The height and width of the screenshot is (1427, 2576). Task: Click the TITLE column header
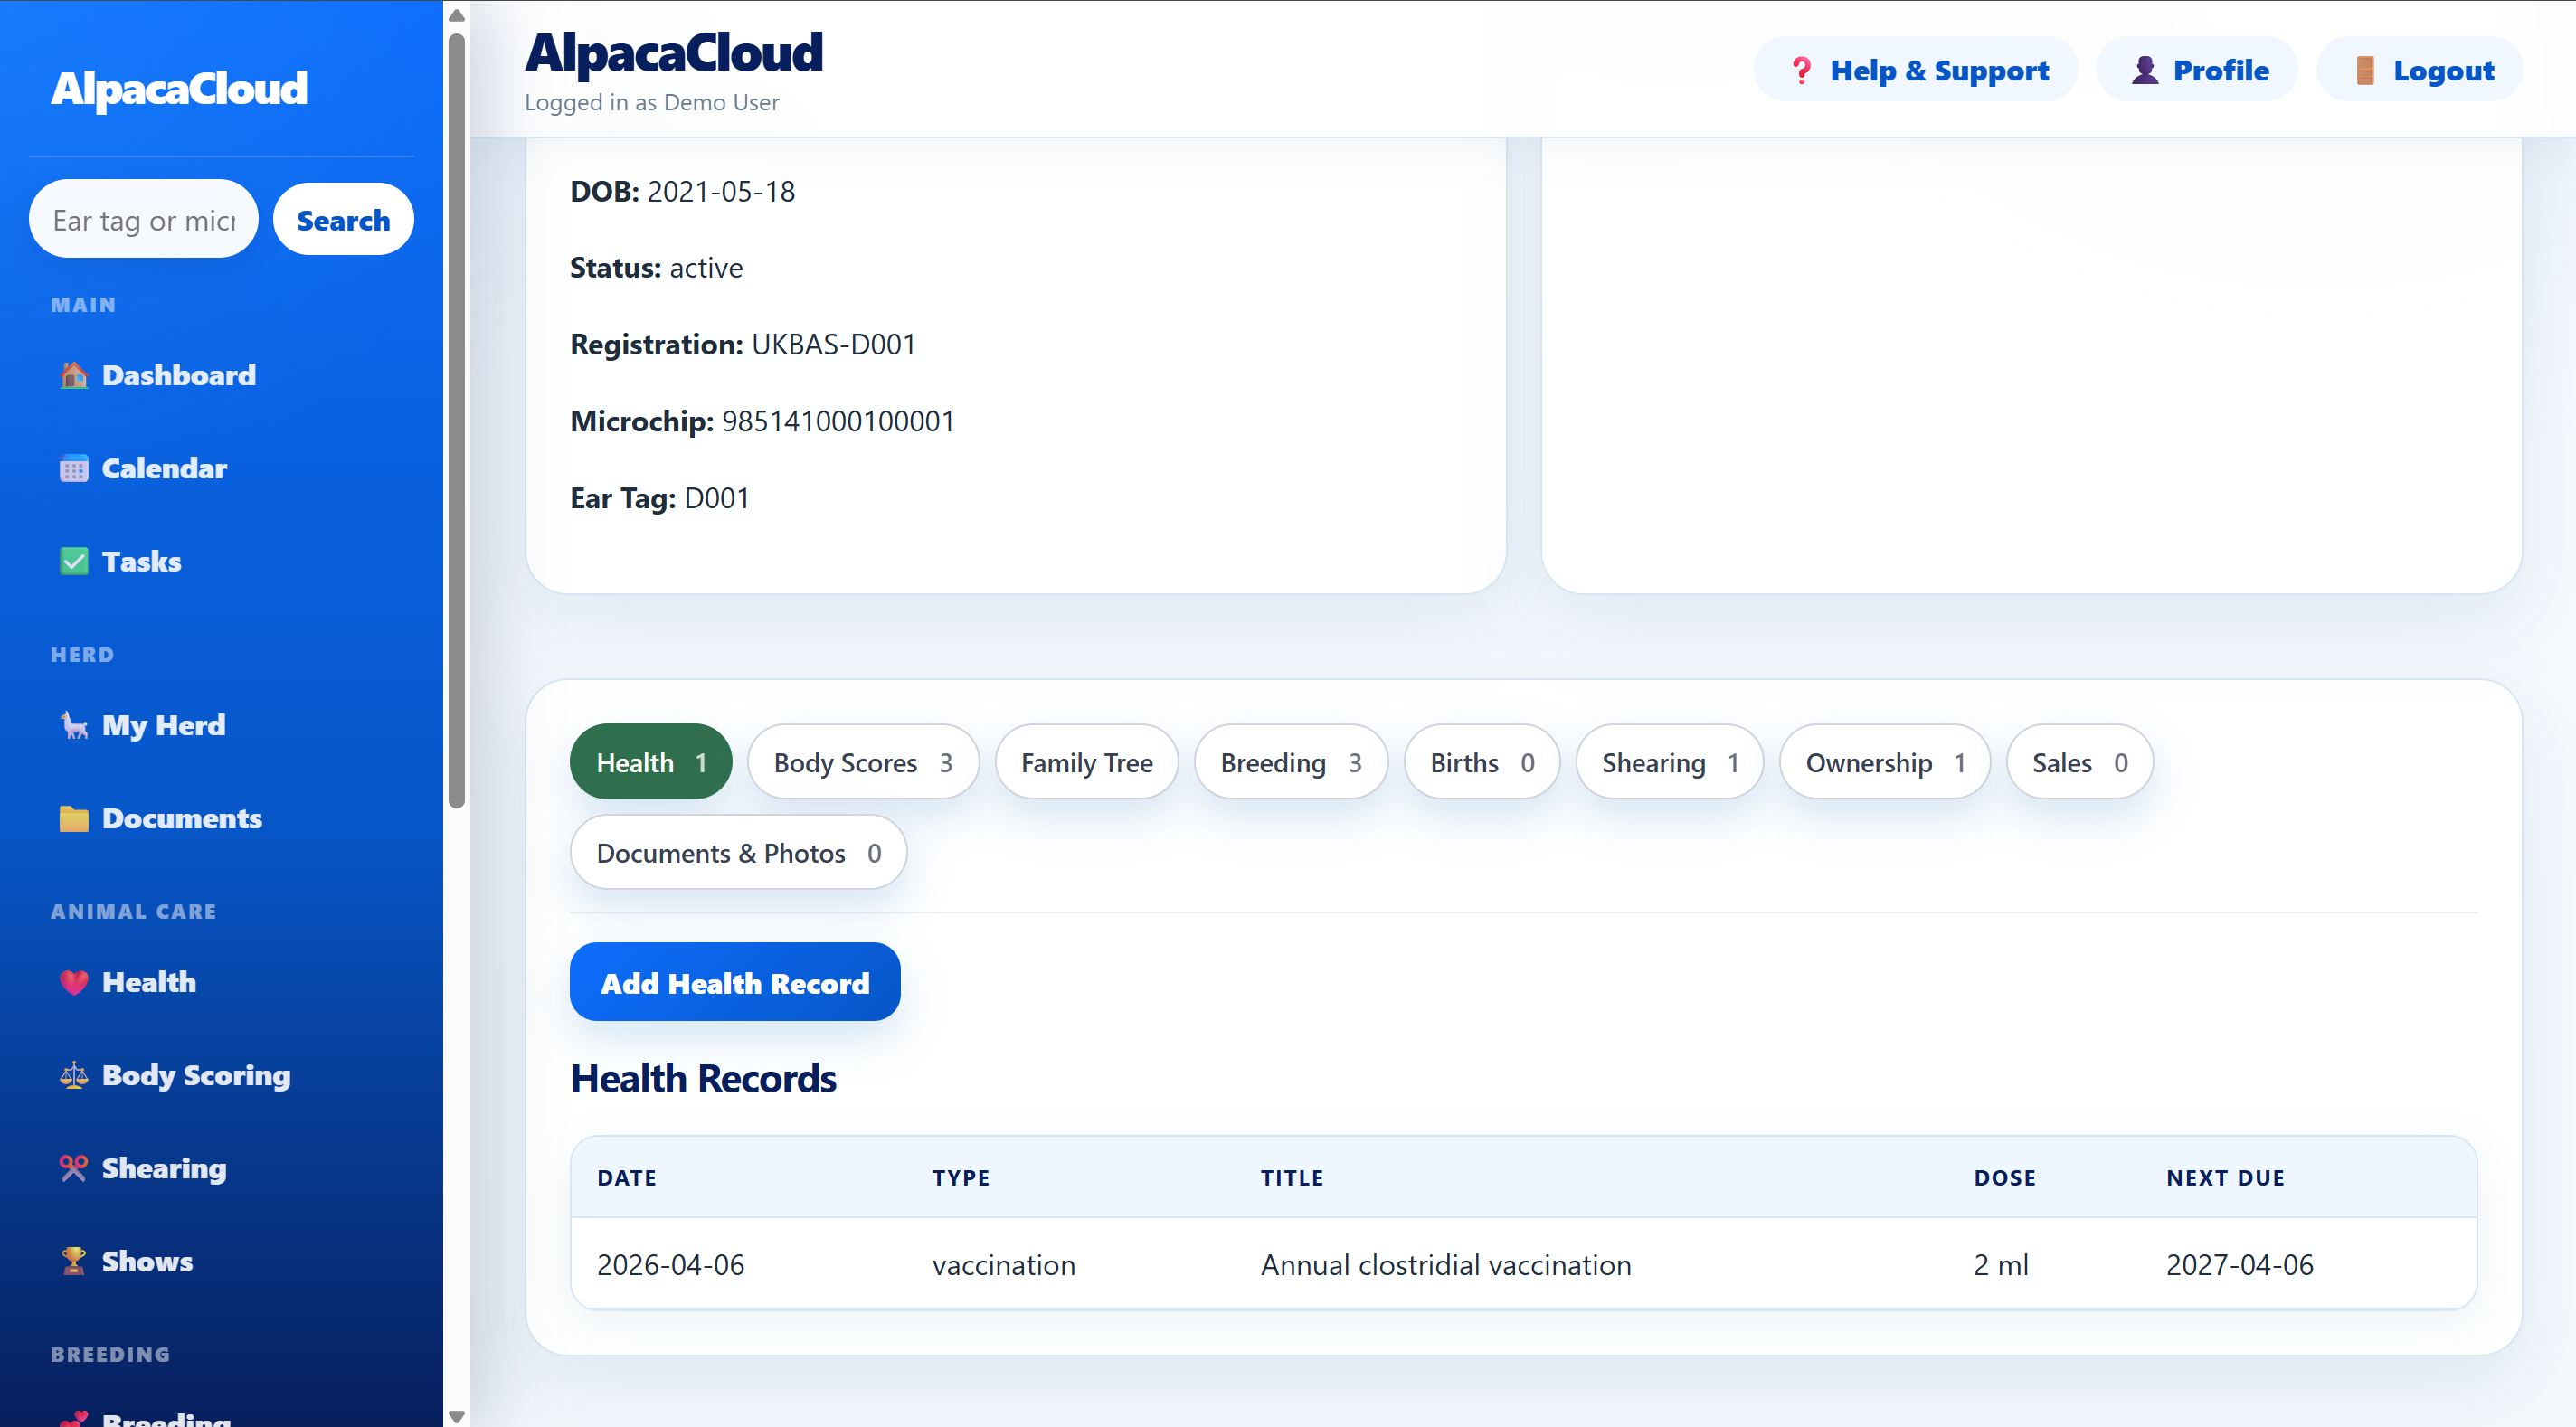[1291, 1177]
